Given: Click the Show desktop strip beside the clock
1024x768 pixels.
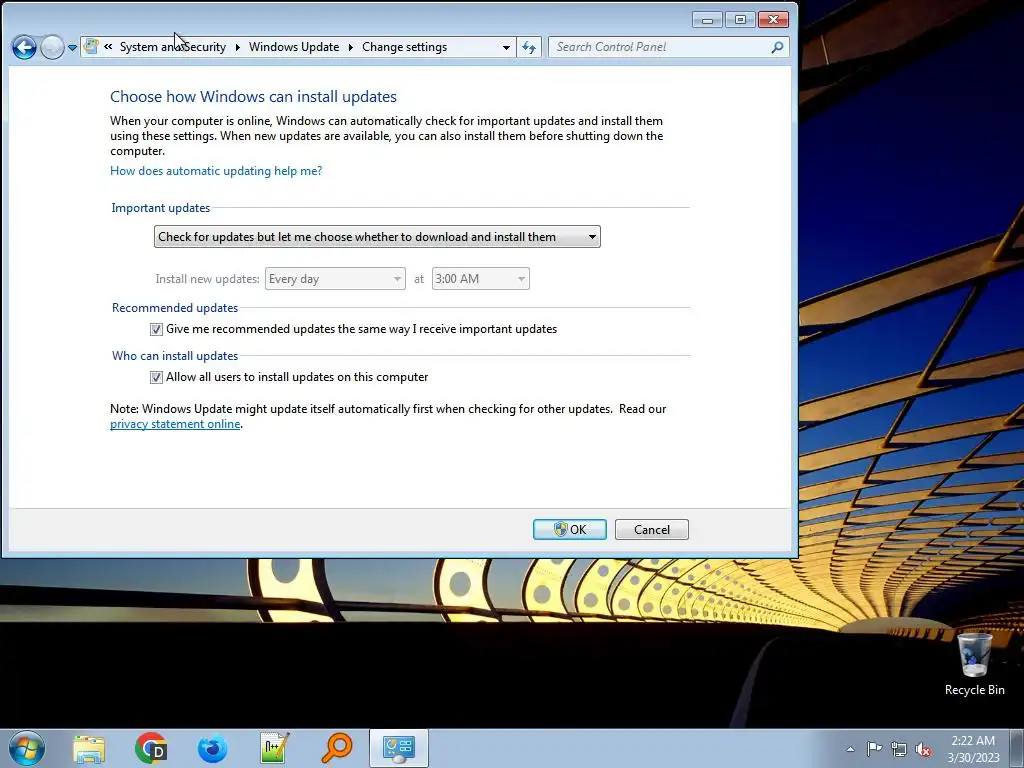Looking at the screenshot, I should 1017,748.
